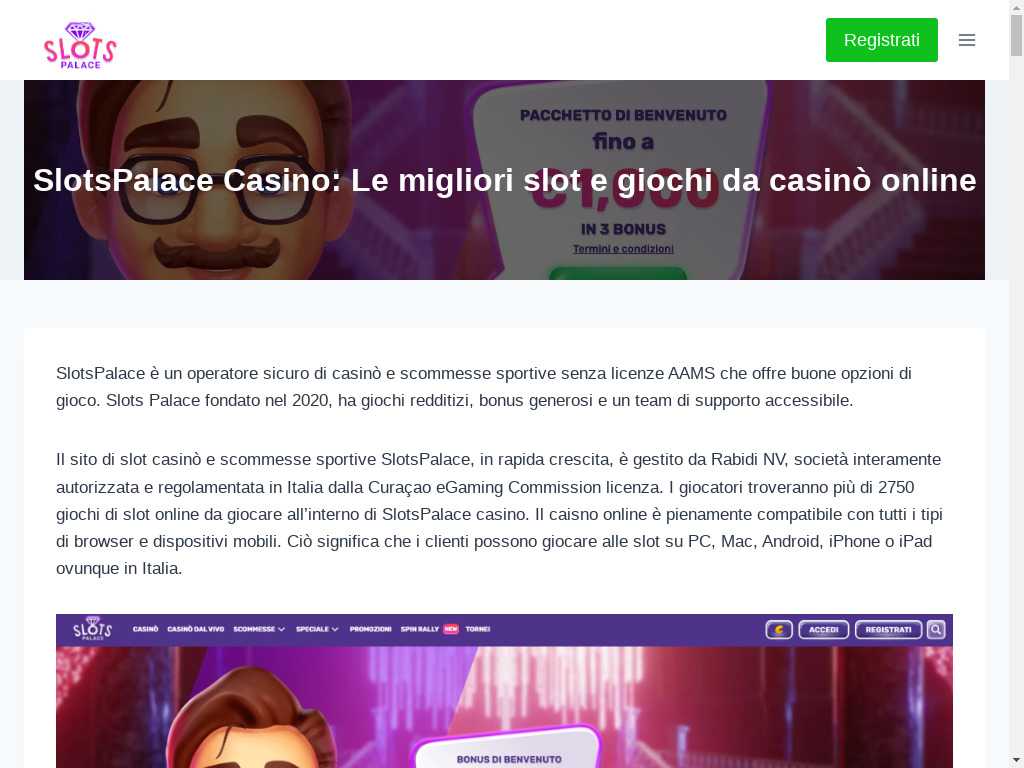Click the search magnifier icon in screenshot
The width and height of the screenshot is (1024, 768).
936,630
